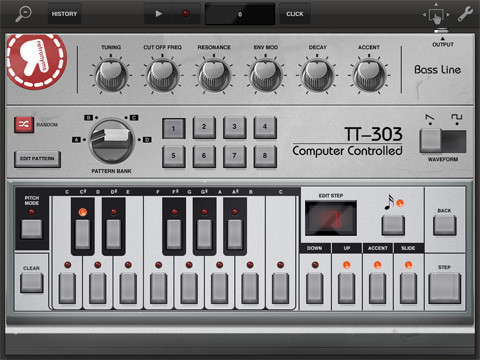This screenshot has width=480, height=360.
Task: Tap the A# black key button
Action: pyautogui.click(x=235, y=234)
